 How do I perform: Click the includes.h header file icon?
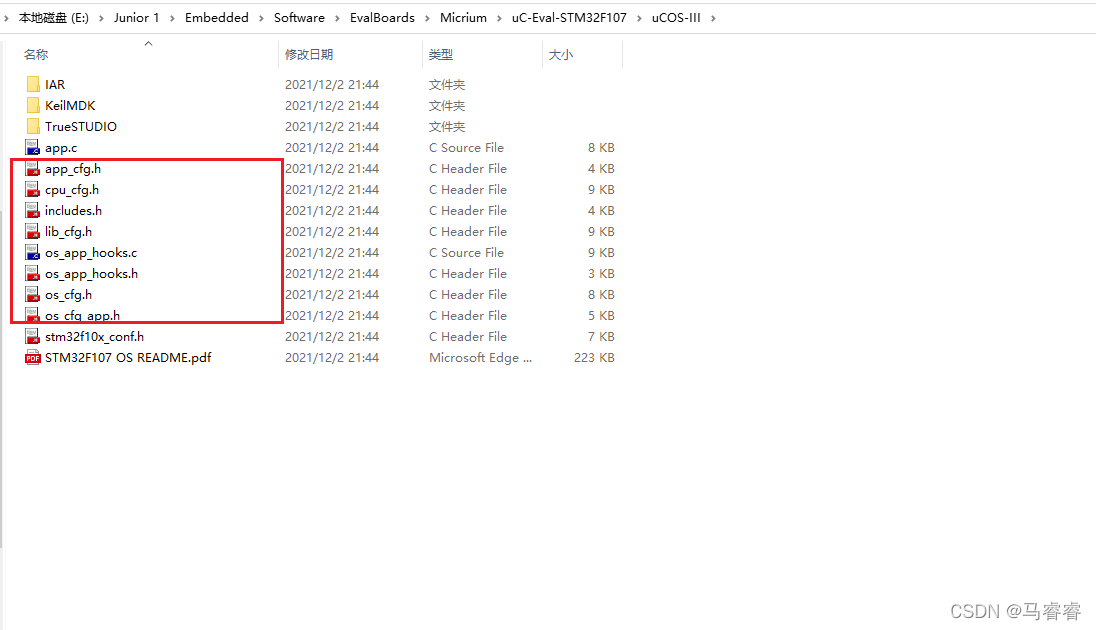click(33, 210)
